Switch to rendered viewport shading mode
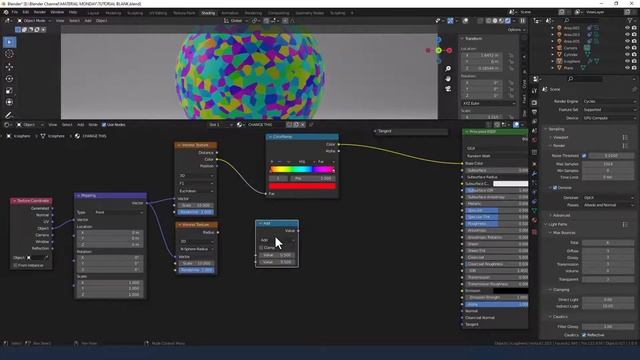This screenshot has height=360, width=640. (x=508, y=20)
